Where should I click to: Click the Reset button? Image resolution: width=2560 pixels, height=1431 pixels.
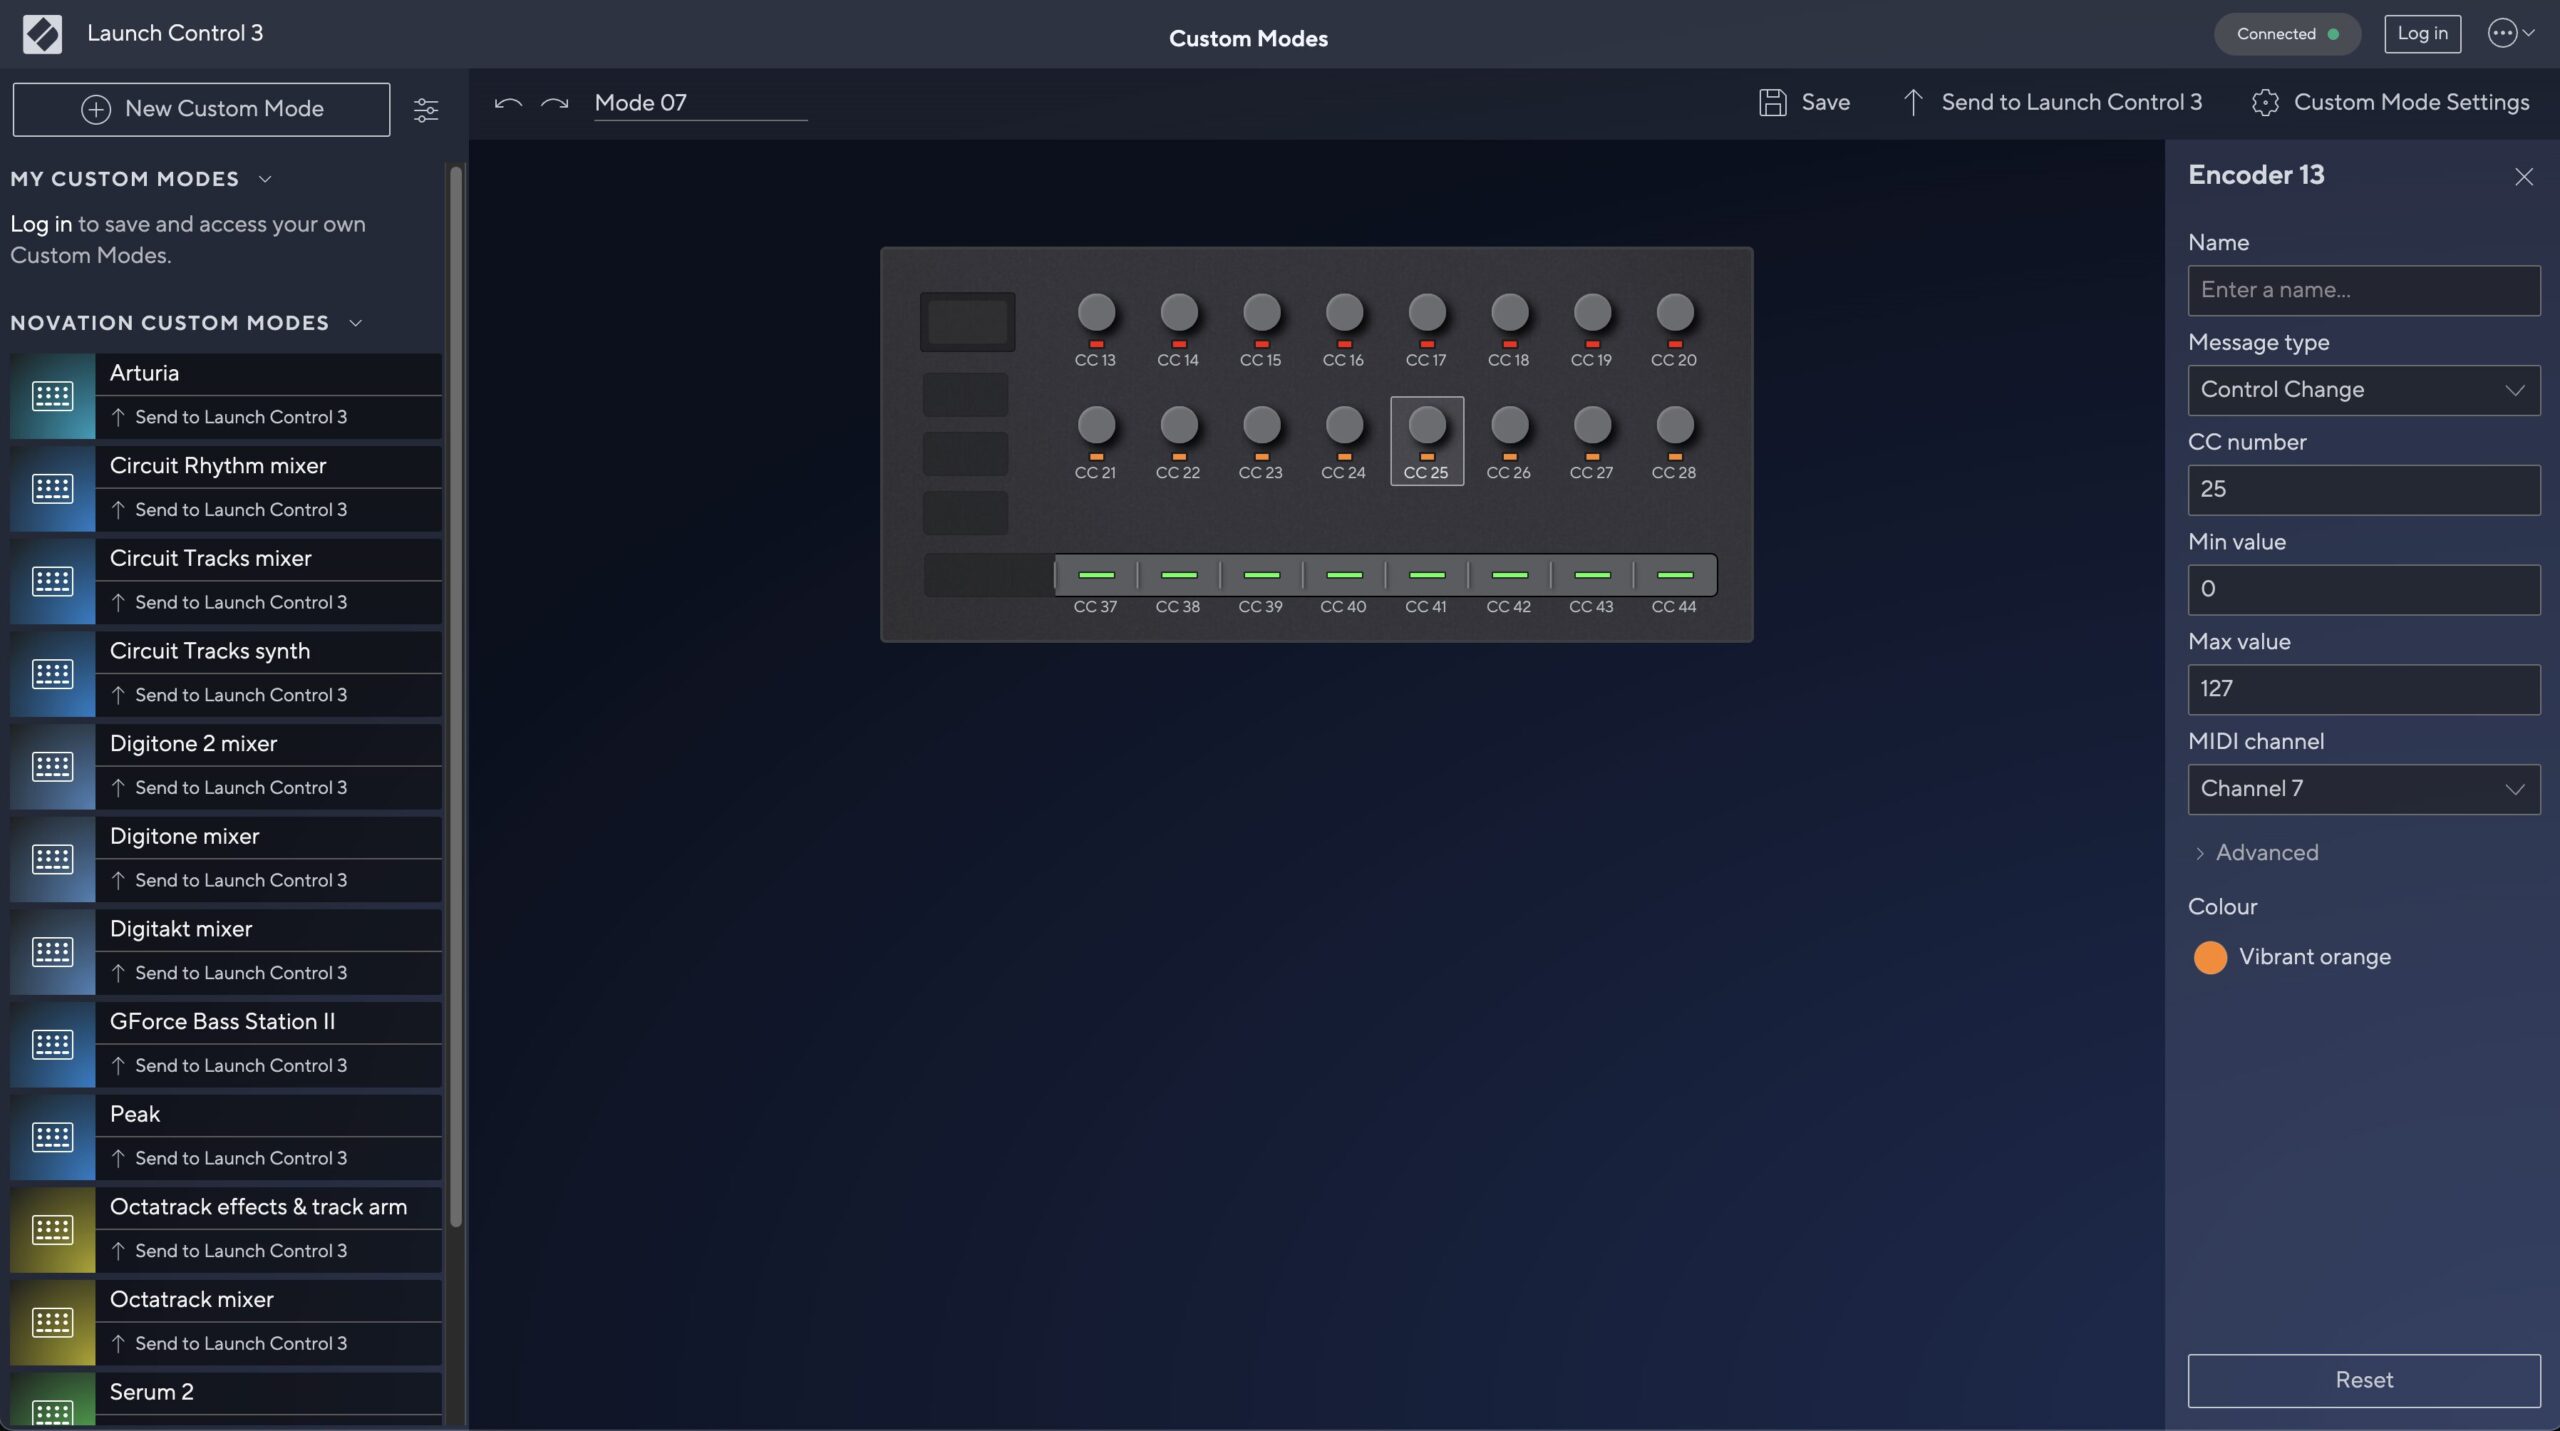(2363, 1380)
